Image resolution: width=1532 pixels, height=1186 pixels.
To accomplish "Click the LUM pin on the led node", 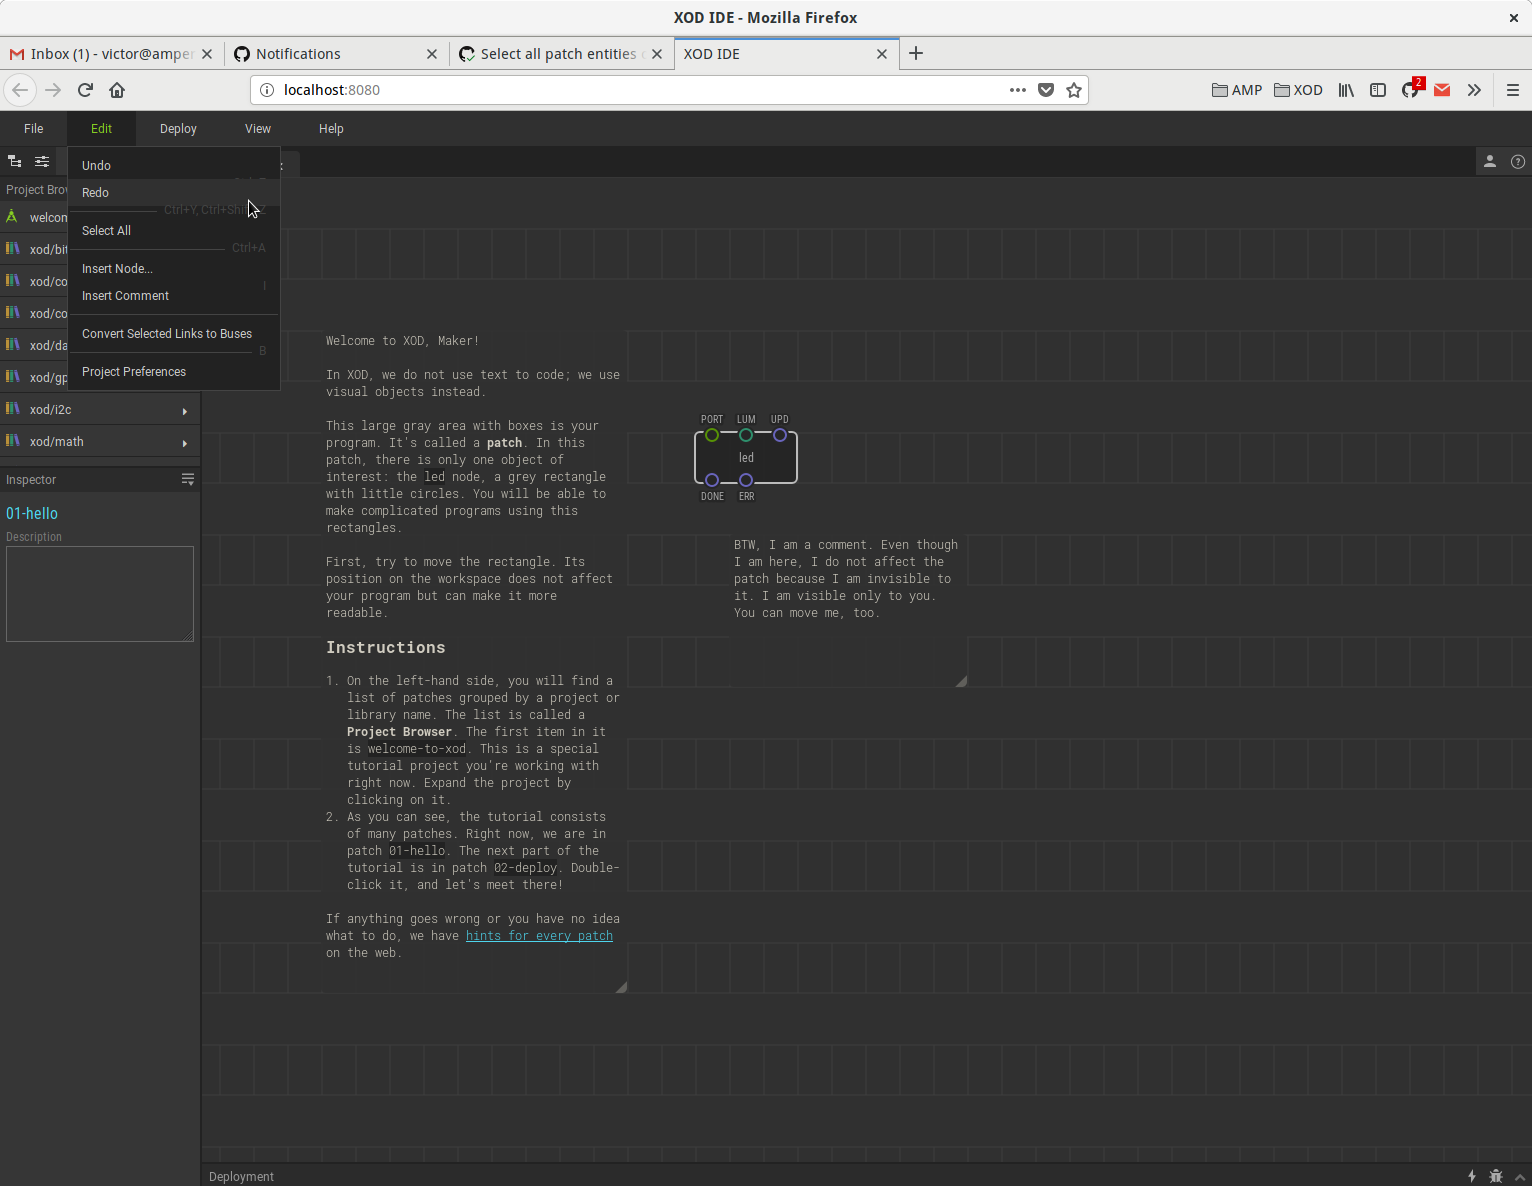I will tap(745, 435).
